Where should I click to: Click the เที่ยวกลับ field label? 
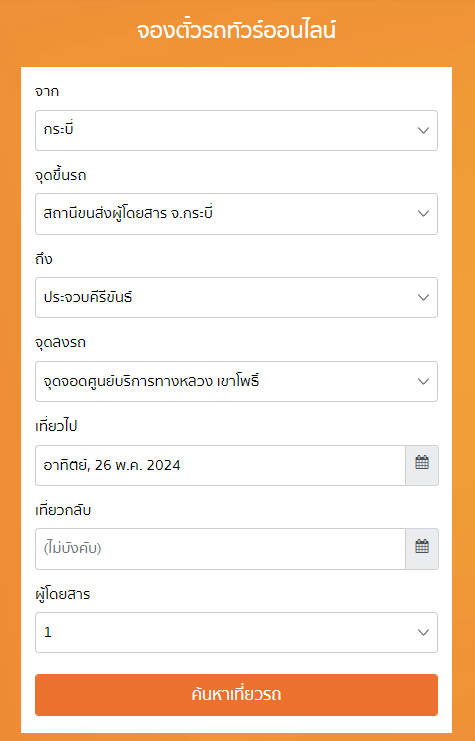click(x=63, y=510)
